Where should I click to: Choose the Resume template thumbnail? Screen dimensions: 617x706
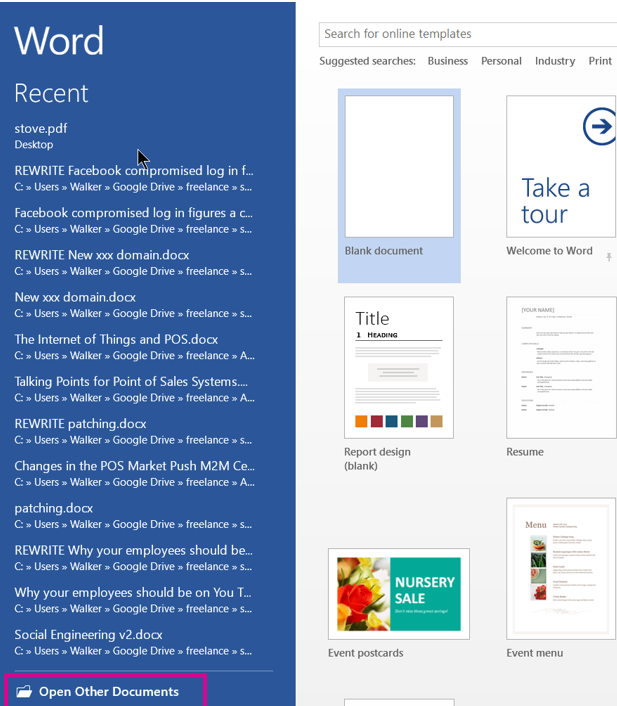point(561,367)
